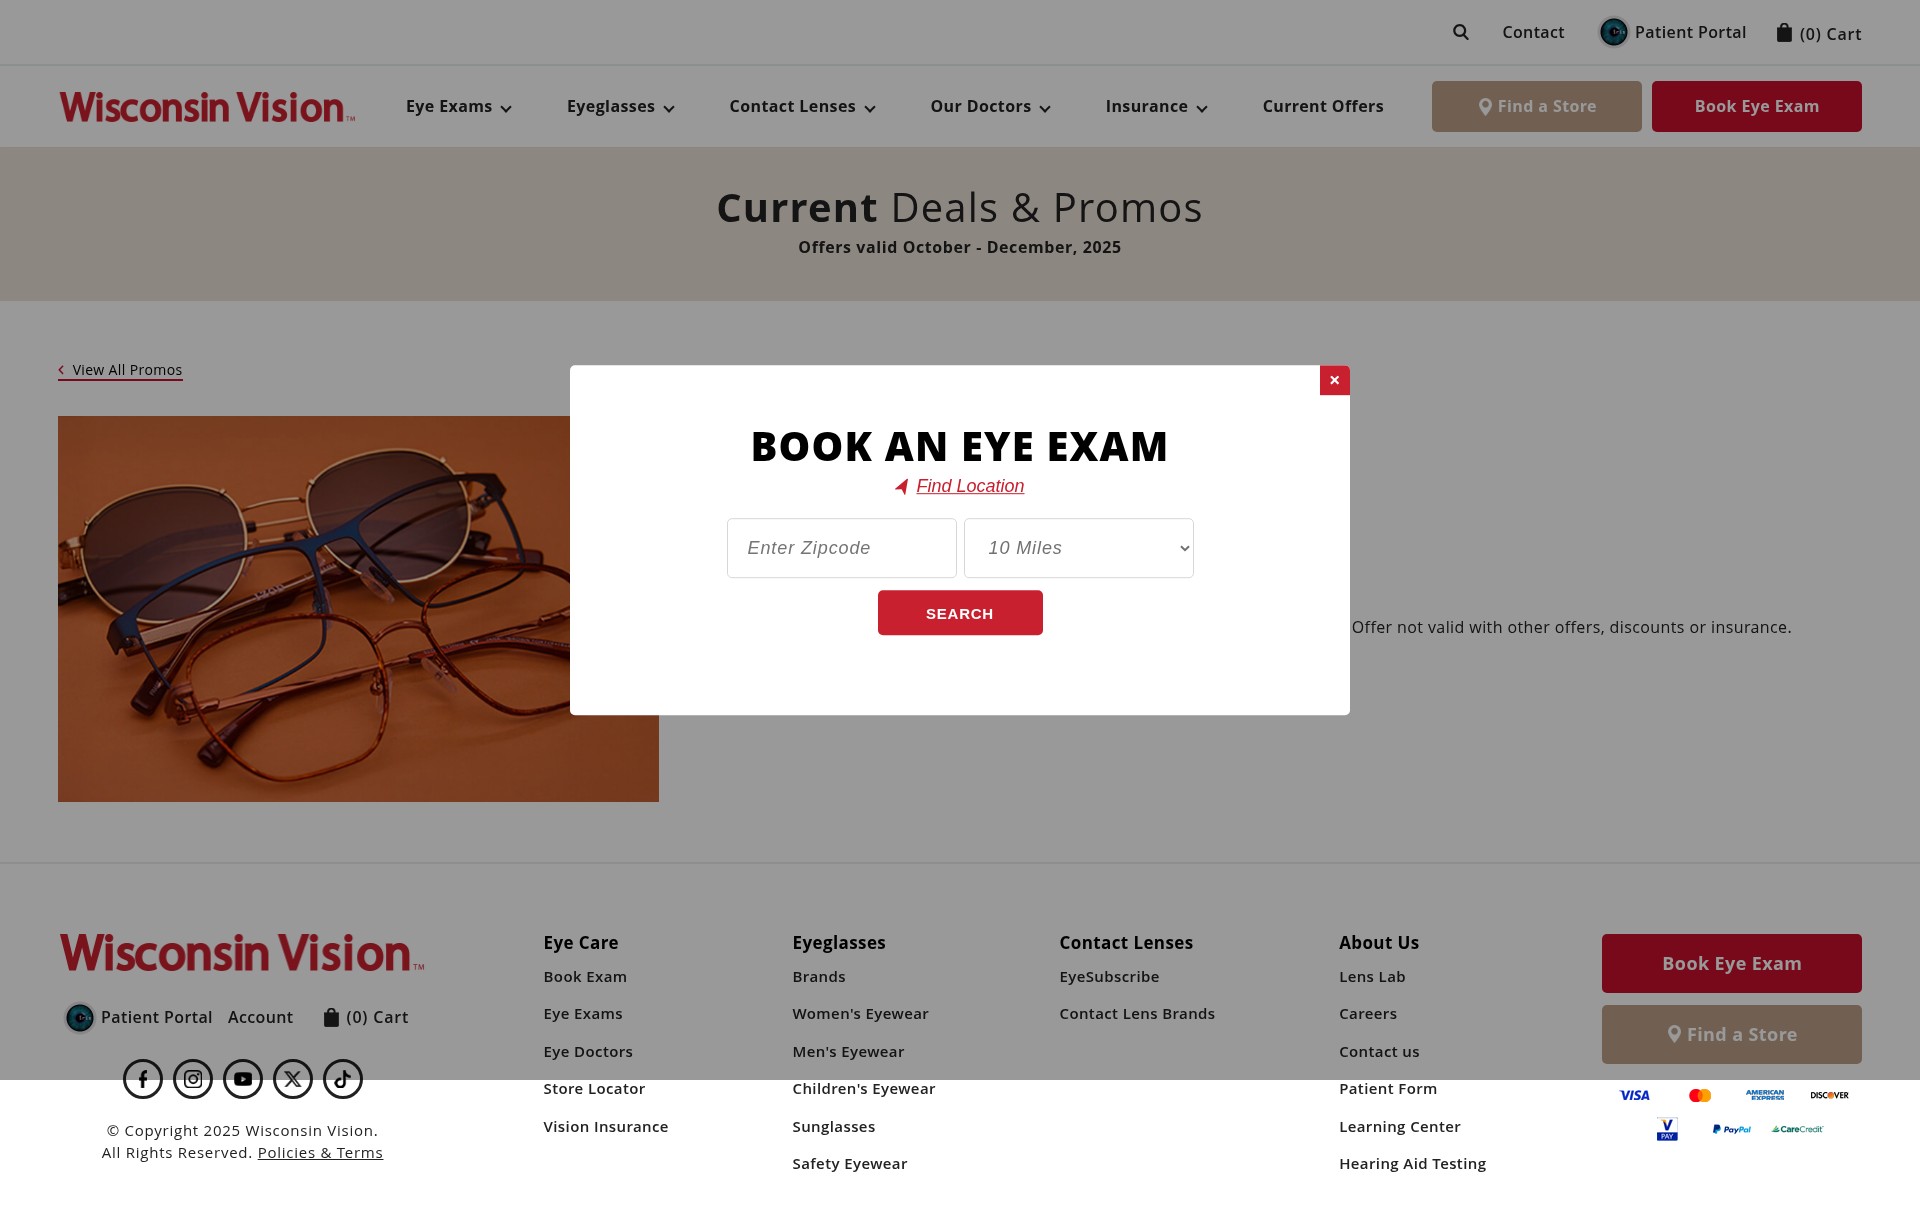
Task: Open the Lens Lab footer link
Action: pyautogui.click(x=1372, y=977)
